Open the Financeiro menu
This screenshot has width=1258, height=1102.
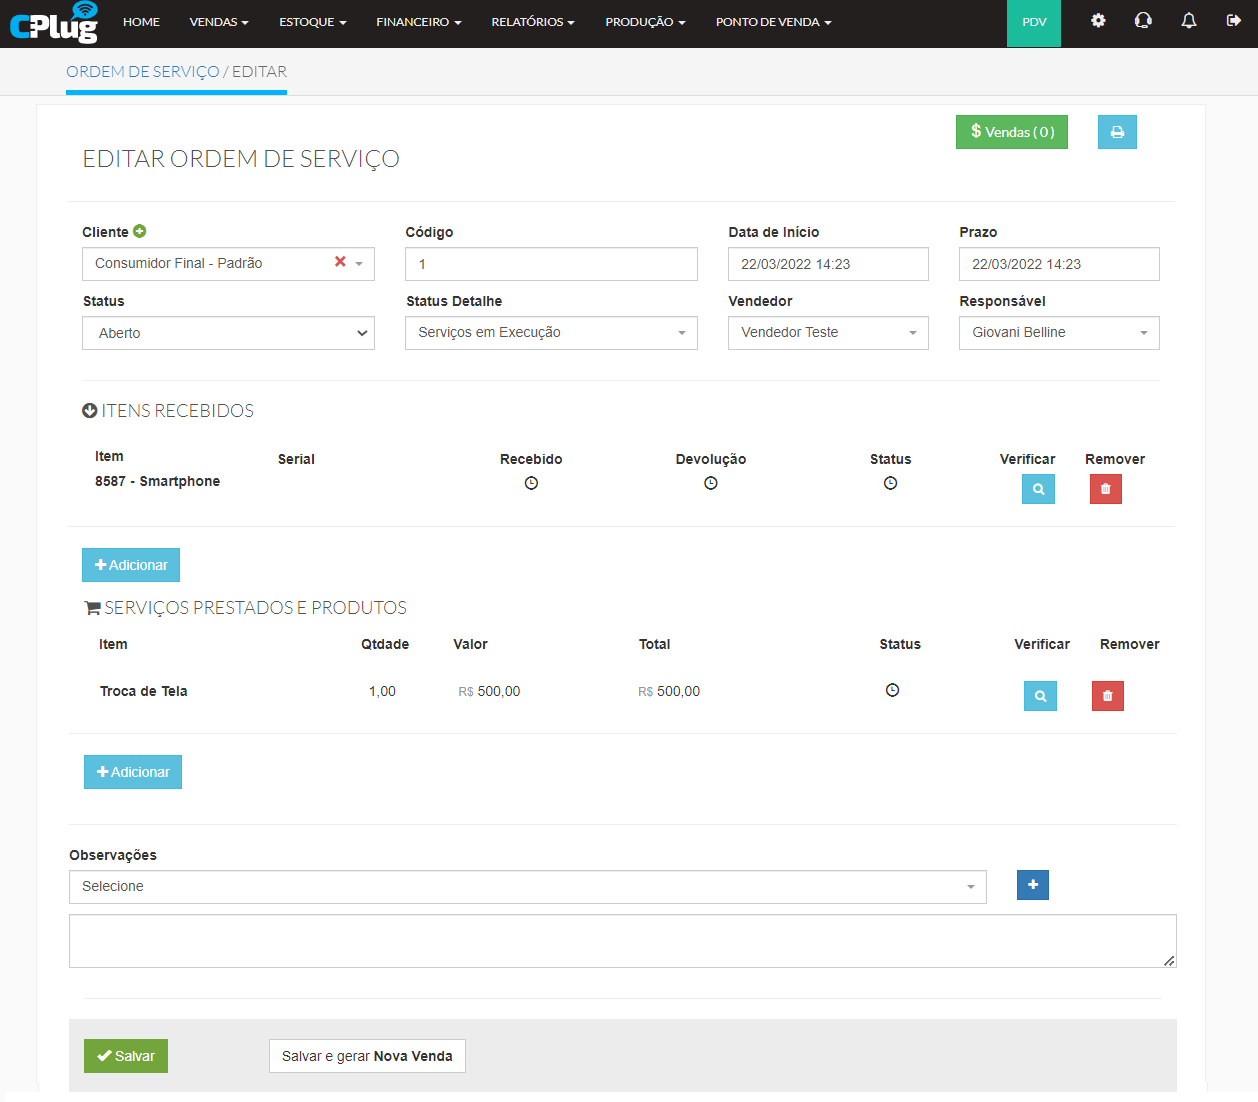(x=418, y=22)
